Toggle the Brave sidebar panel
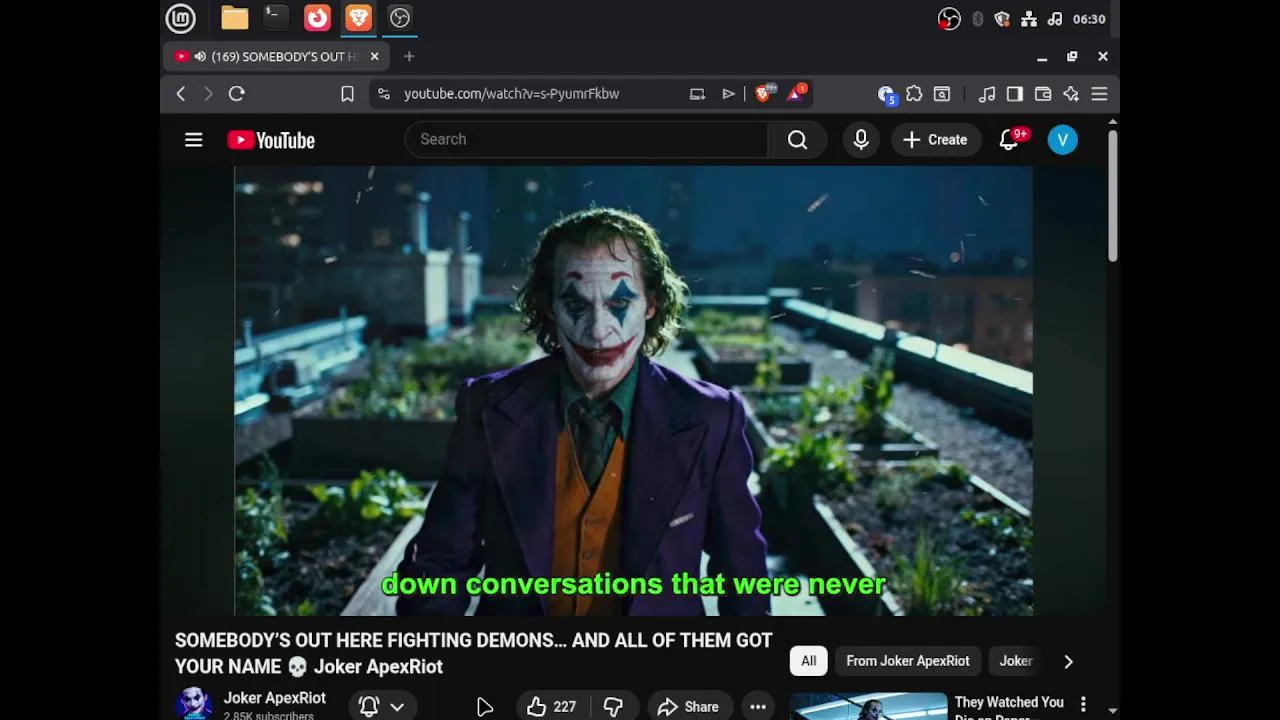 [1015, 94]
